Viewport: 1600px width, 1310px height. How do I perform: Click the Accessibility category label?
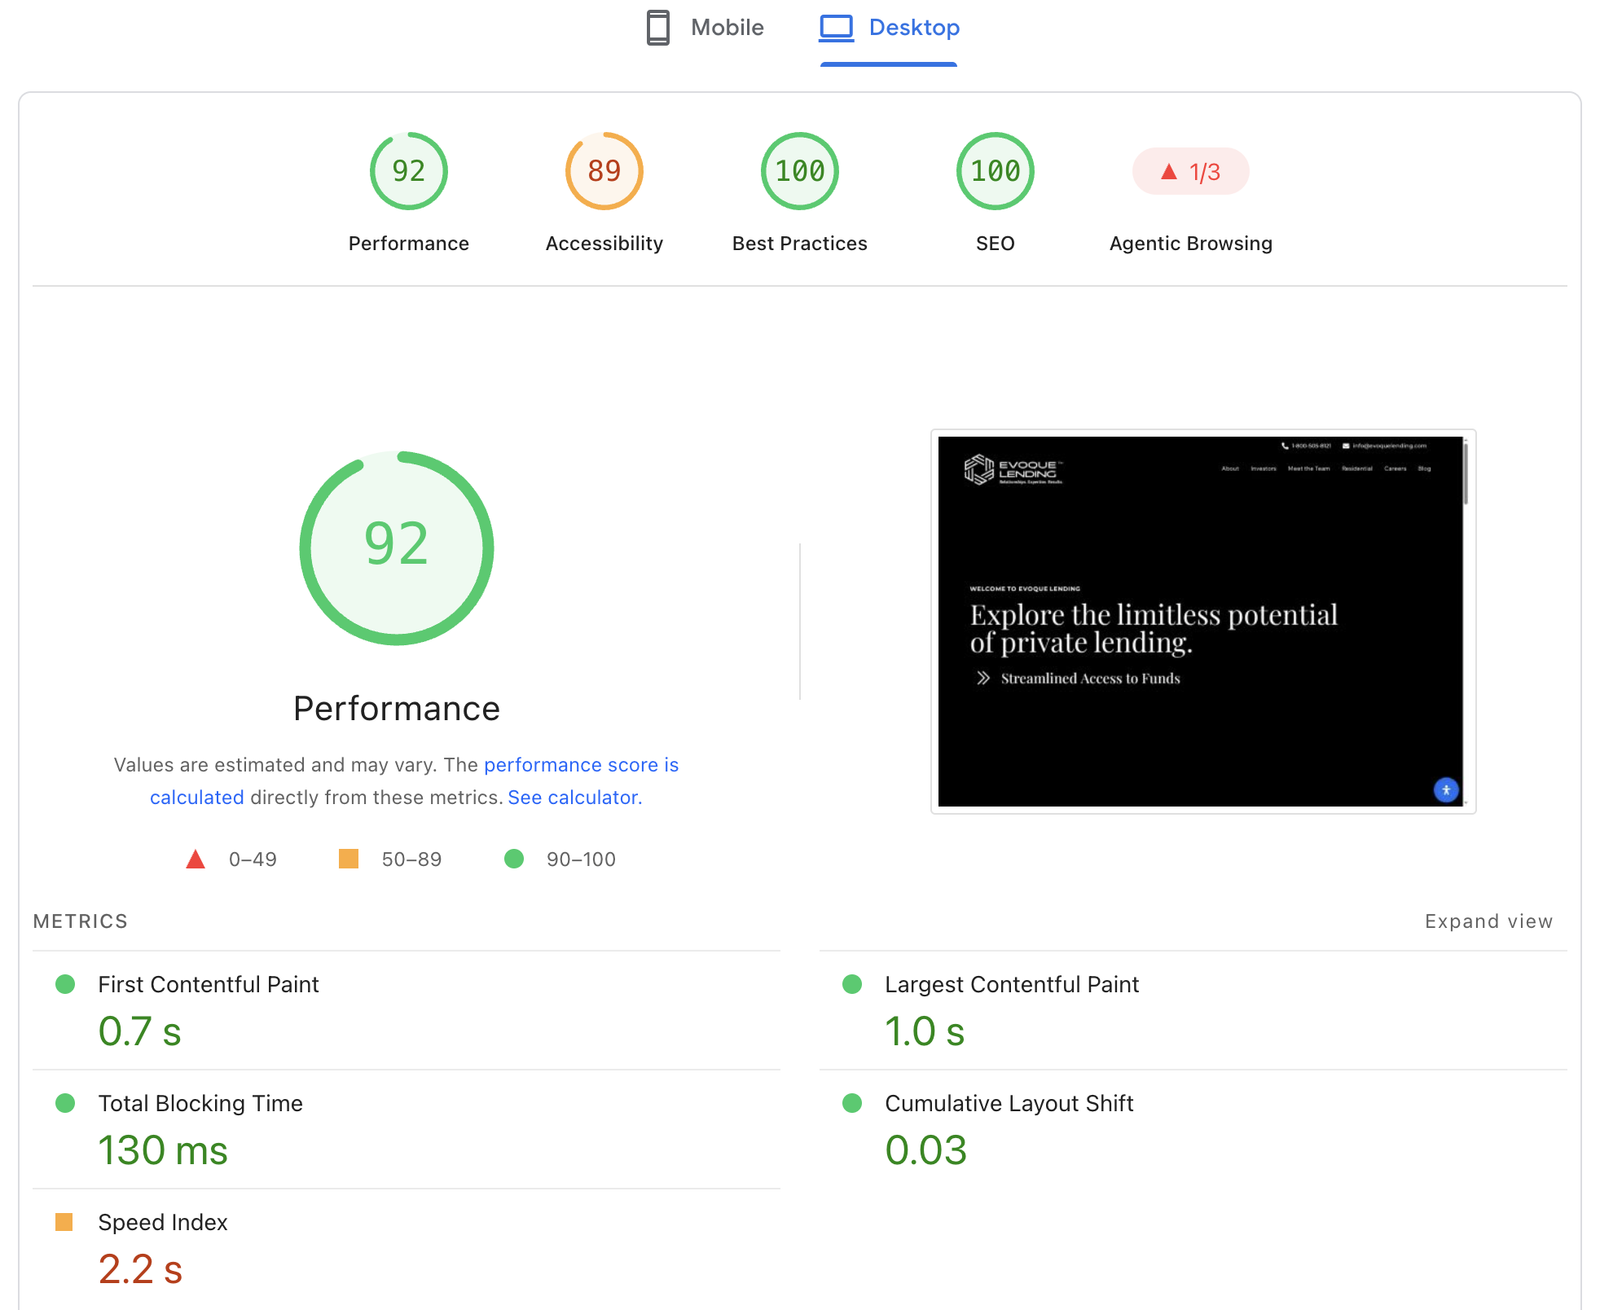click(604, 243)
